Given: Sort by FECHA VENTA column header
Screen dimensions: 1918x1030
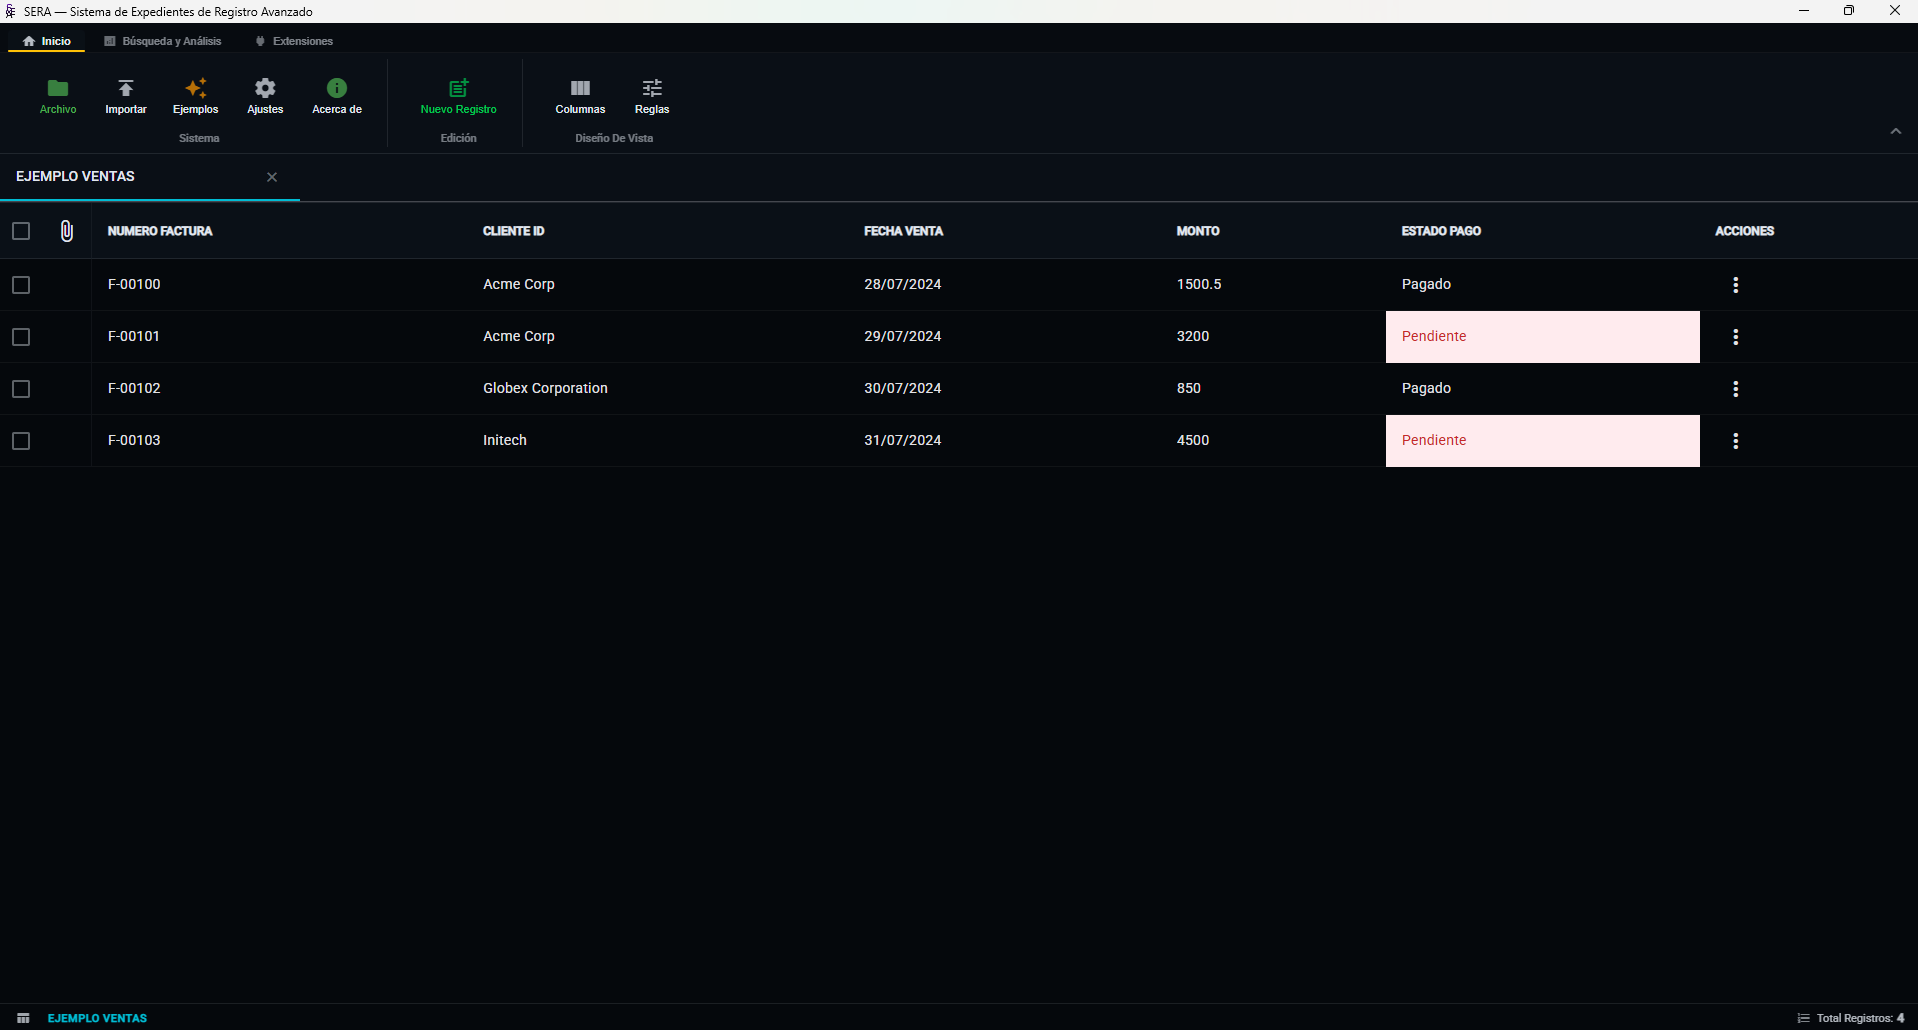Looking at the screenshot, I should (903, 231).
